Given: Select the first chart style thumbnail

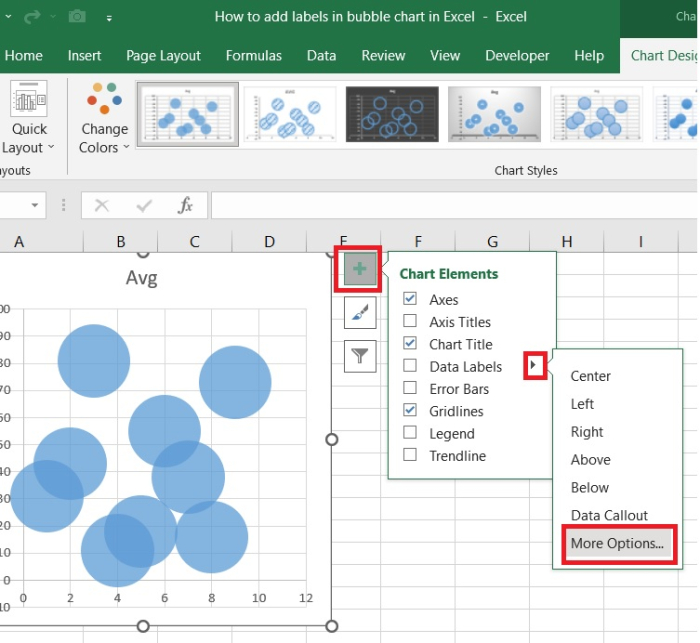Looking at the screenshot, I should tap(188, 114).
